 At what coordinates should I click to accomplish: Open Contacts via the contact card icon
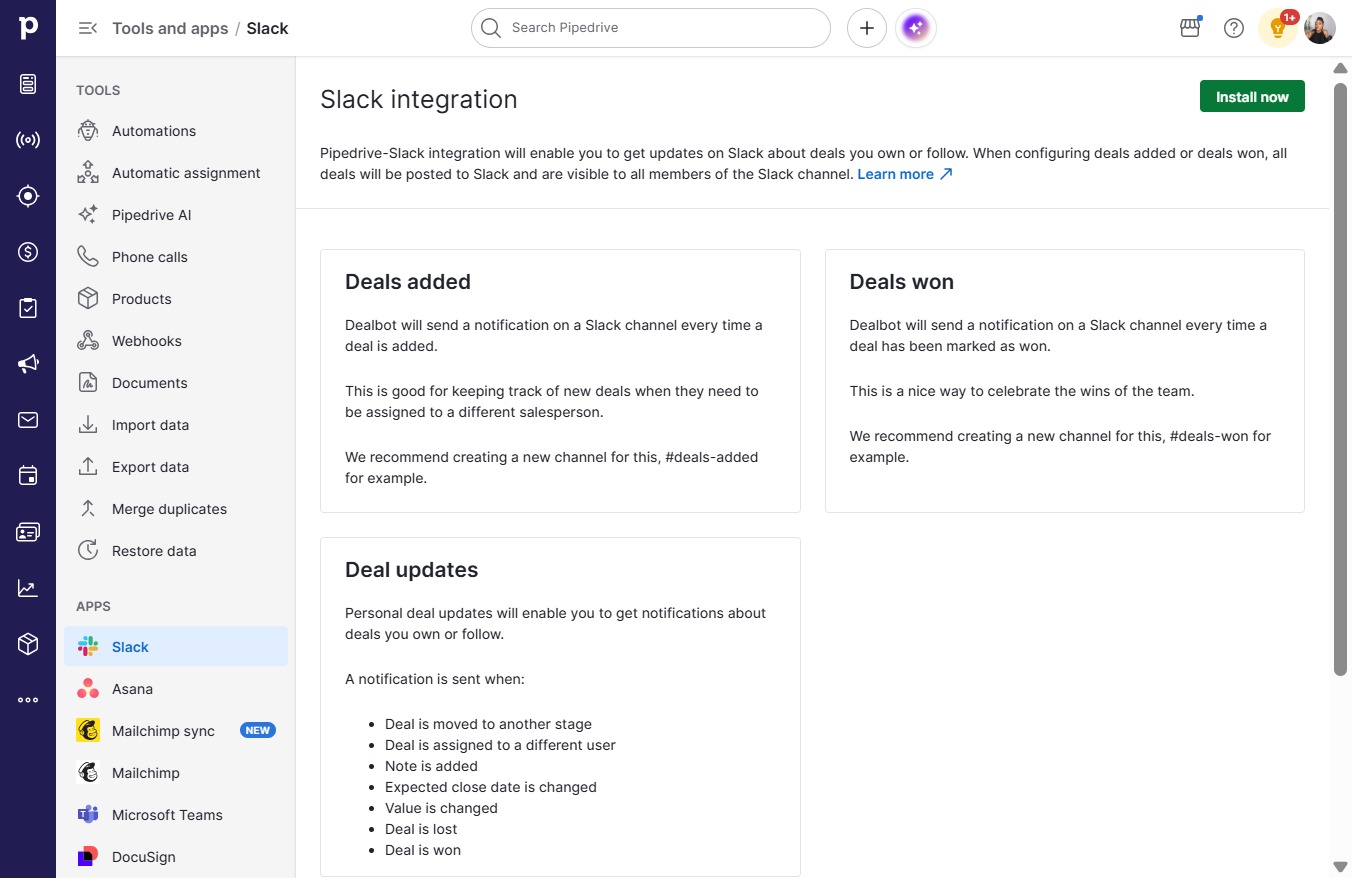28,532
